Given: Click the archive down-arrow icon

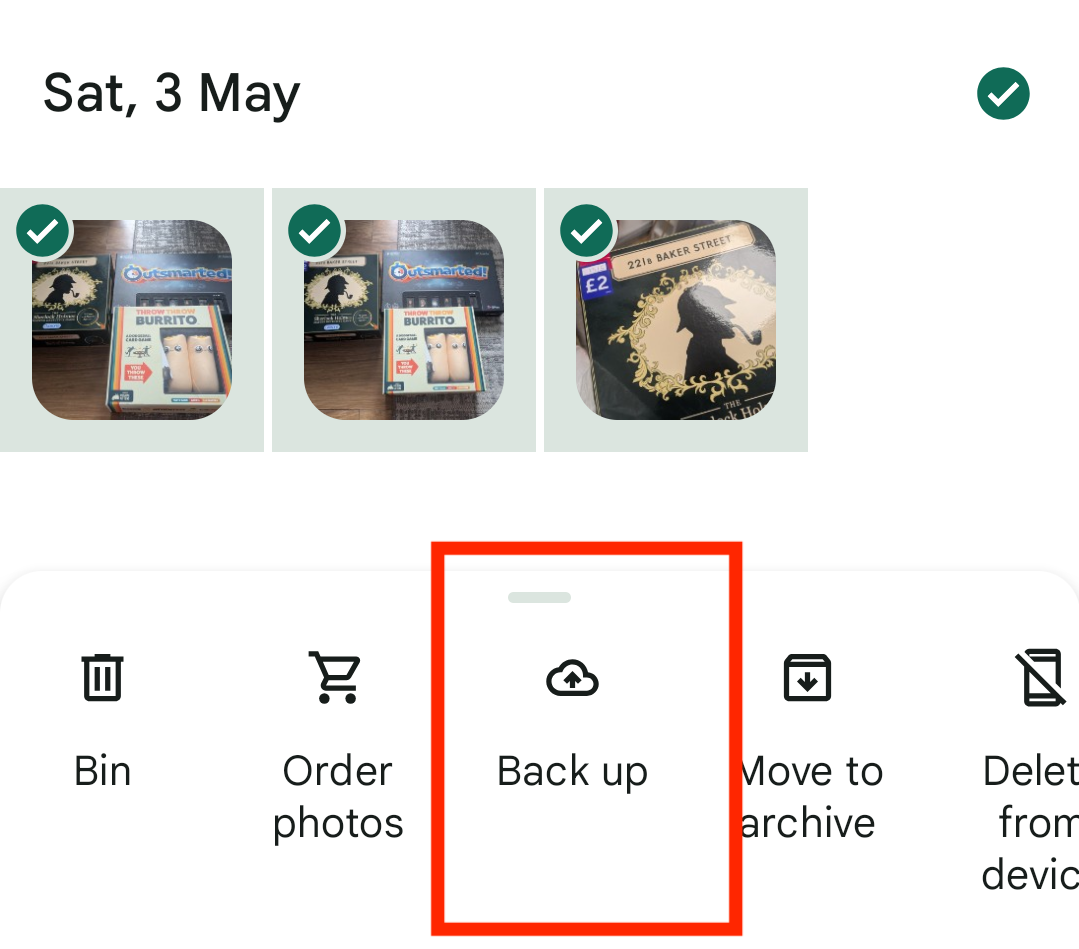Looking at the screenshot, I should coord(806,677).
